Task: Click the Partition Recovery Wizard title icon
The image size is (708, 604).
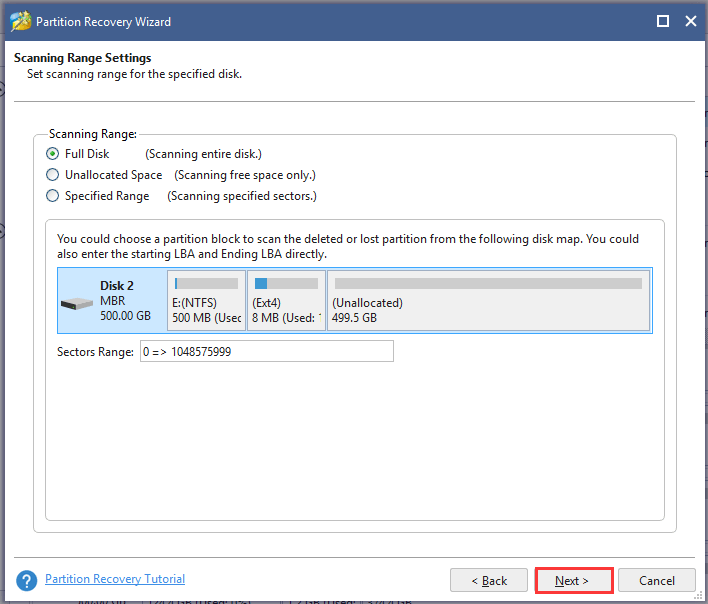Action: pyautogui.click(x=21, y=21)
